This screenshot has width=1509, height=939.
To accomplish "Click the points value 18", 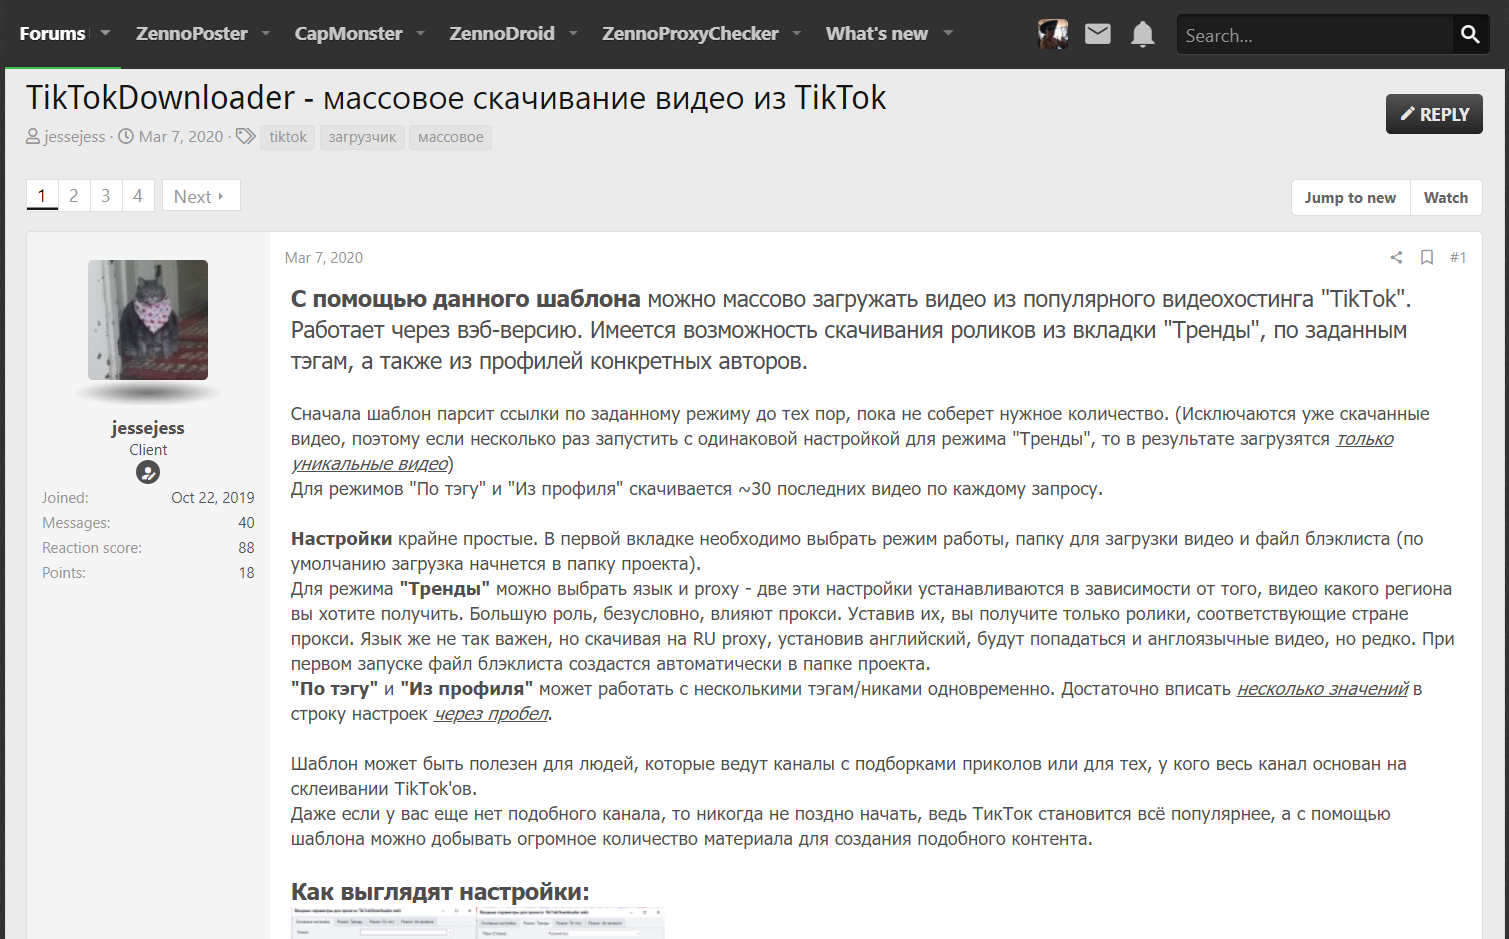I will pos(246,573).
